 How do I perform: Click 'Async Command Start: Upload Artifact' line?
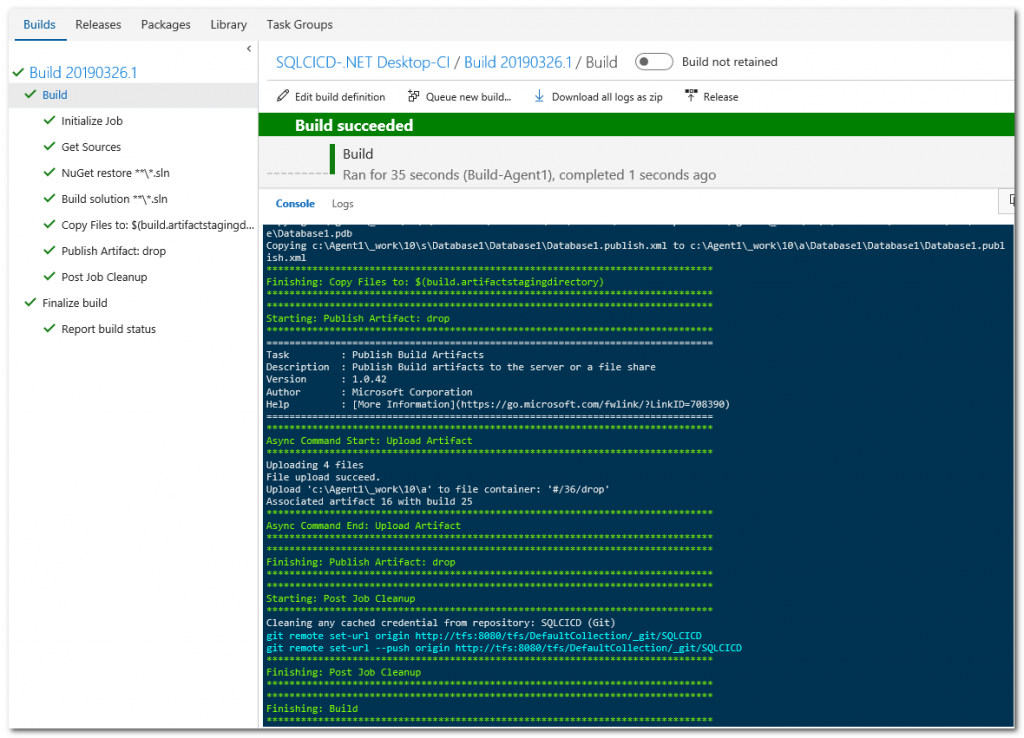(x=369, y=441)
